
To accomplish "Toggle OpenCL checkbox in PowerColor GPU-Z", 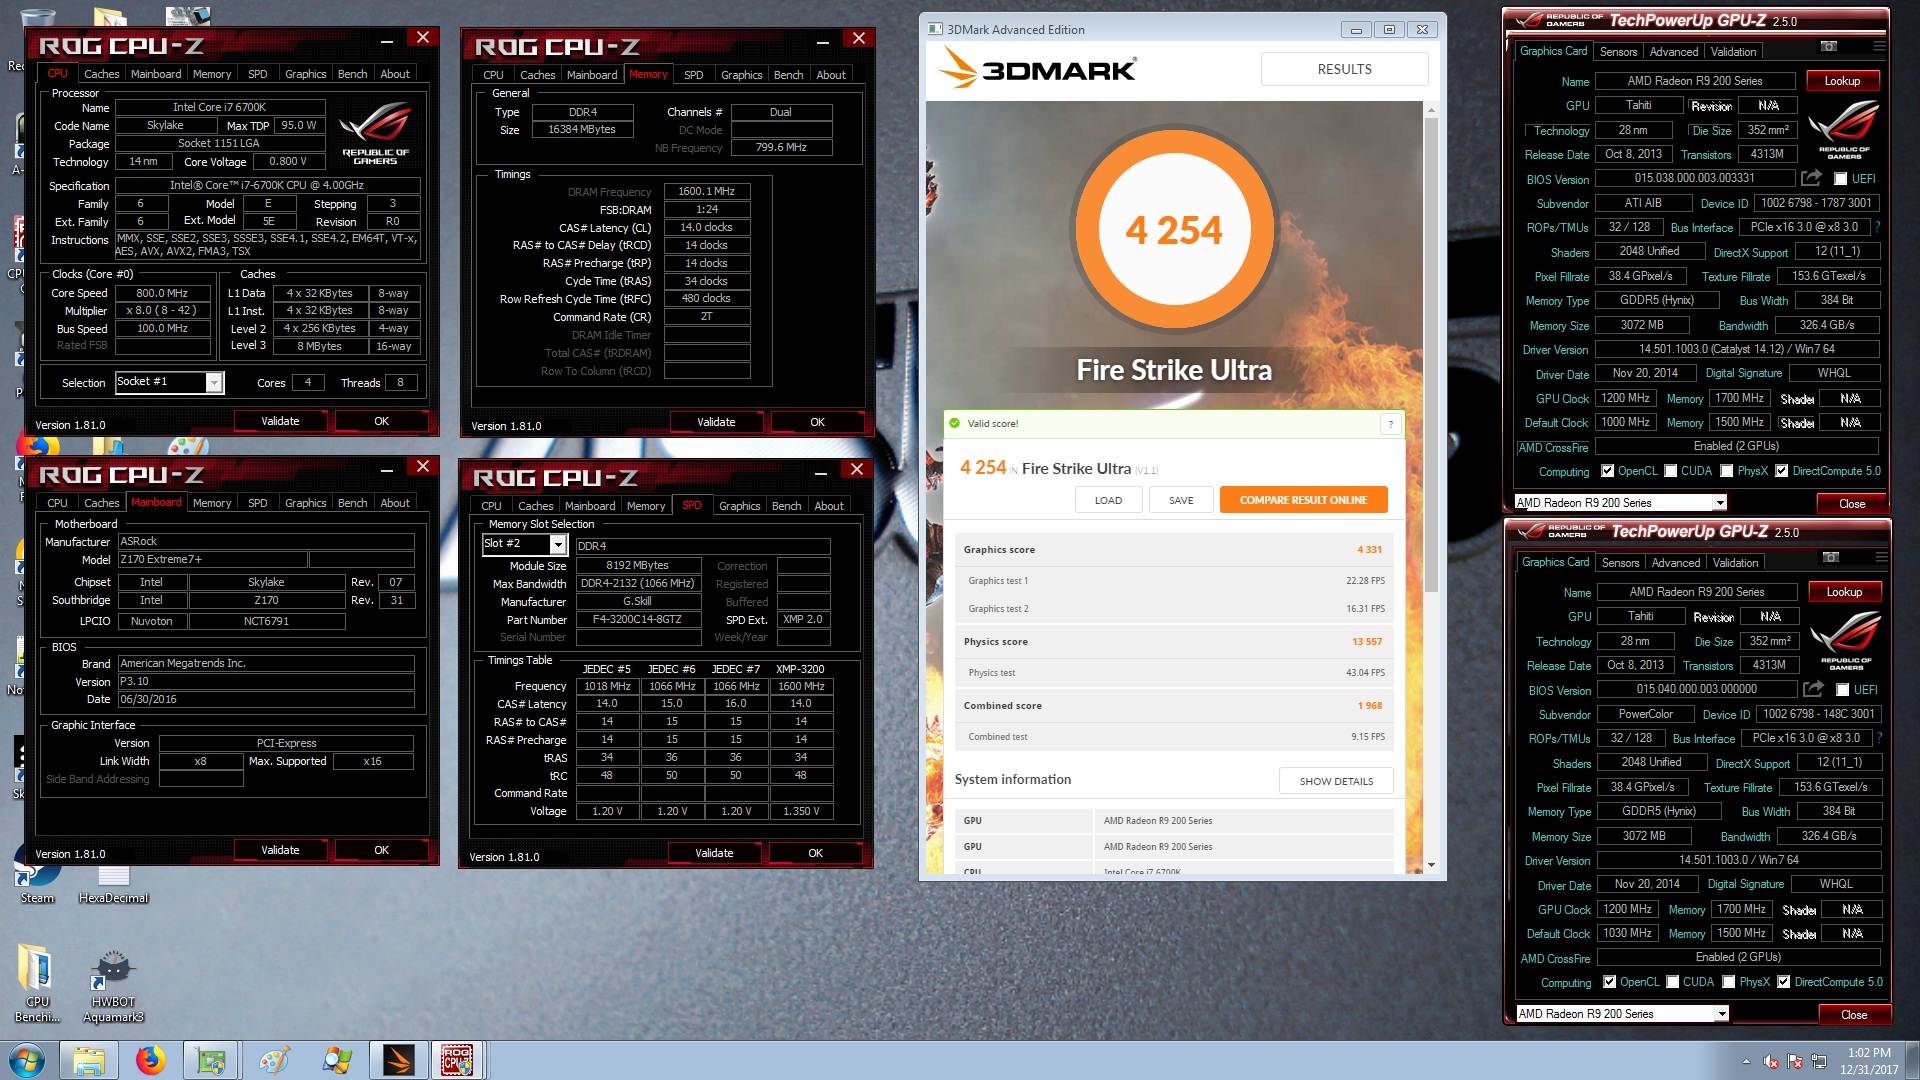I will [x=1609, y=982].
